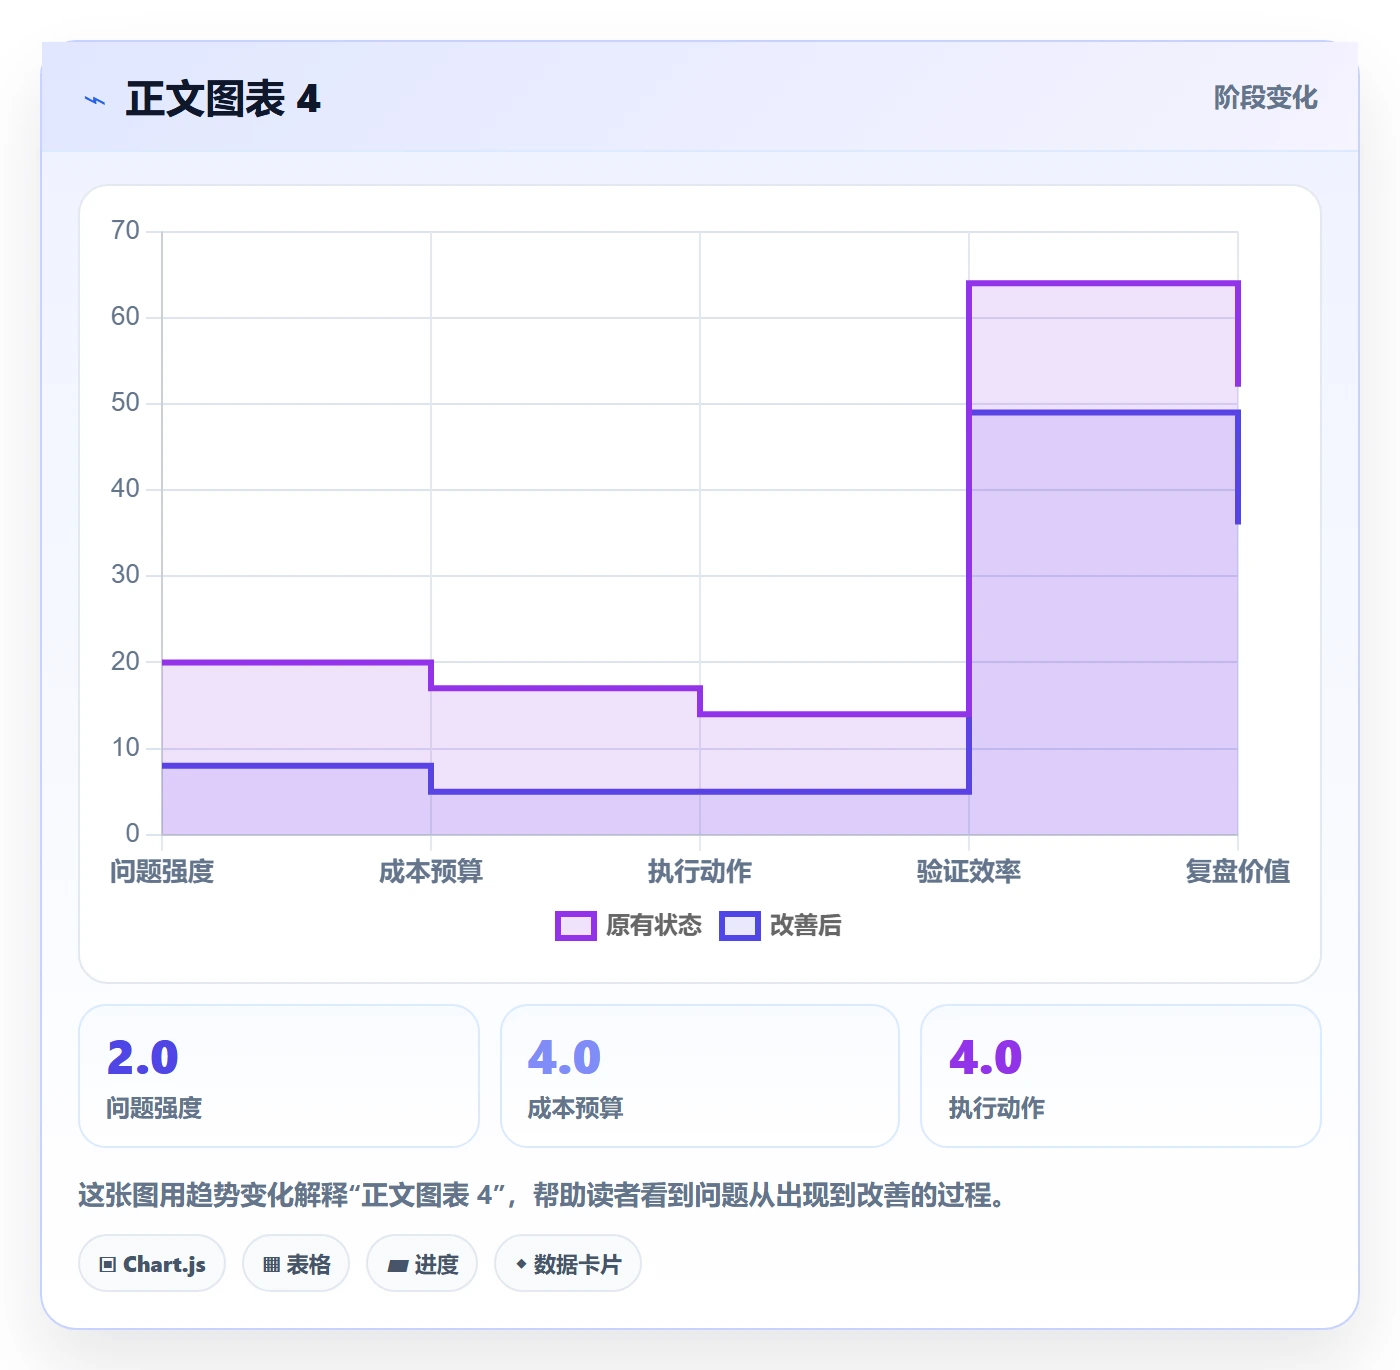1400x1370 pixels.
Task: Click the Chart.js chip square icon
Action: pos(108,1265)
